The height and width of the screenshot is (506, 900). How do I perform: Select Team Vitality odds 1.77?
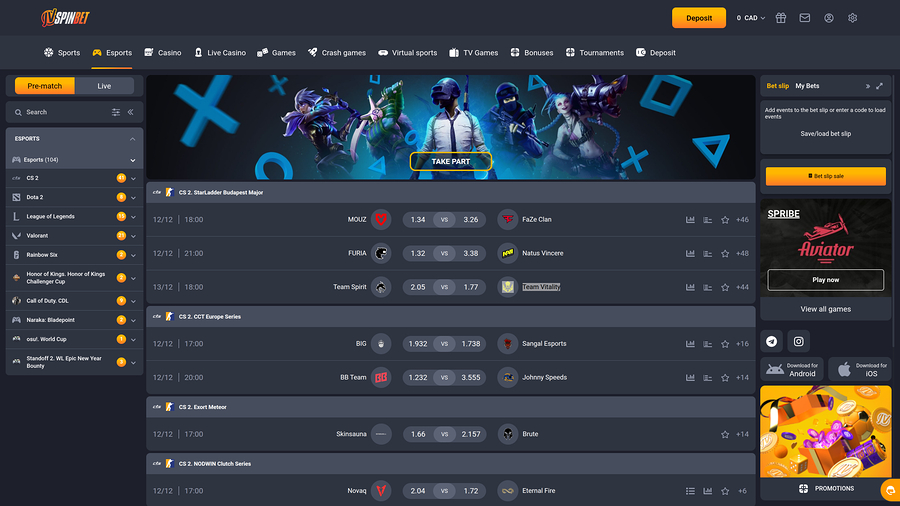471,287
